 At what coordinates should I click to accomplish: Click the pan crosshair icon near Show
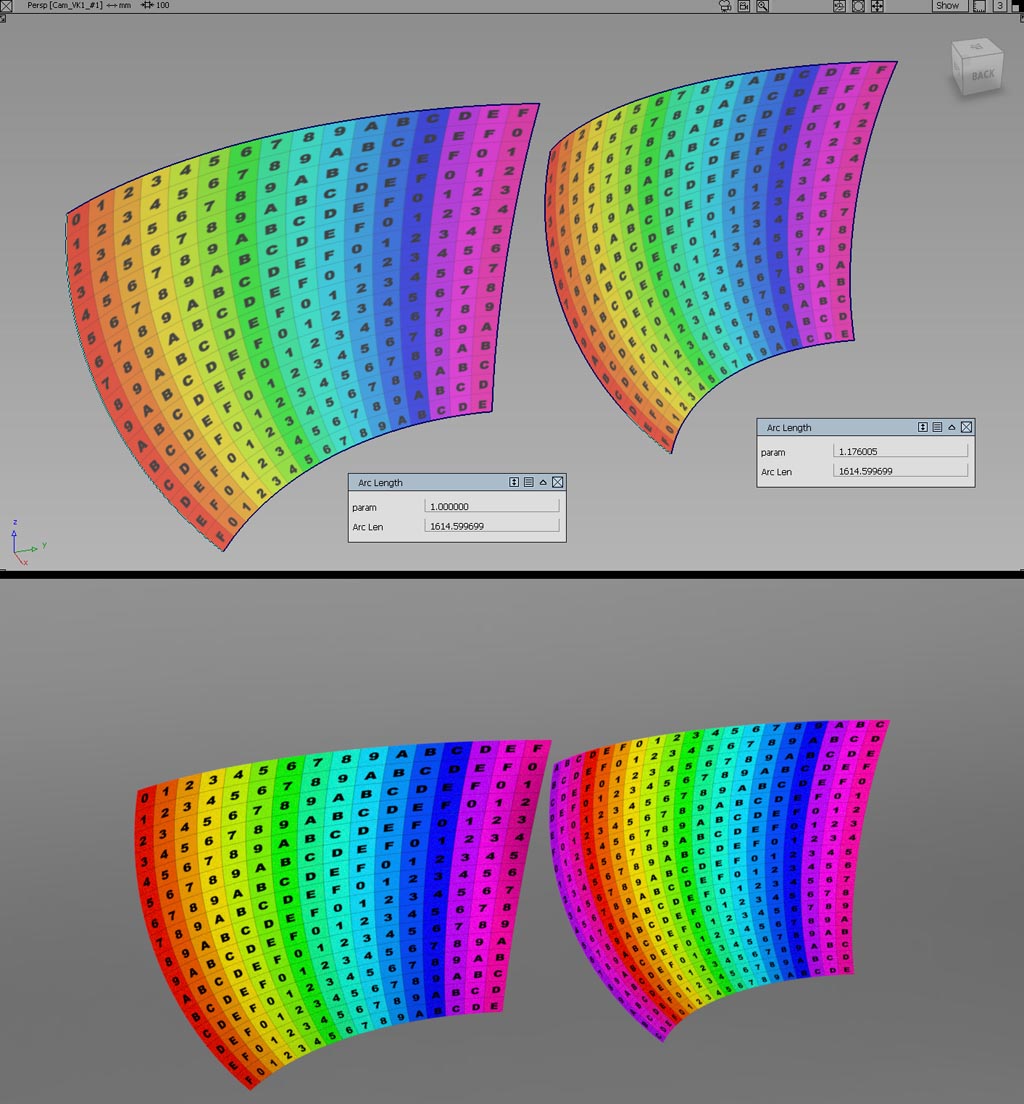coord(877,5)
